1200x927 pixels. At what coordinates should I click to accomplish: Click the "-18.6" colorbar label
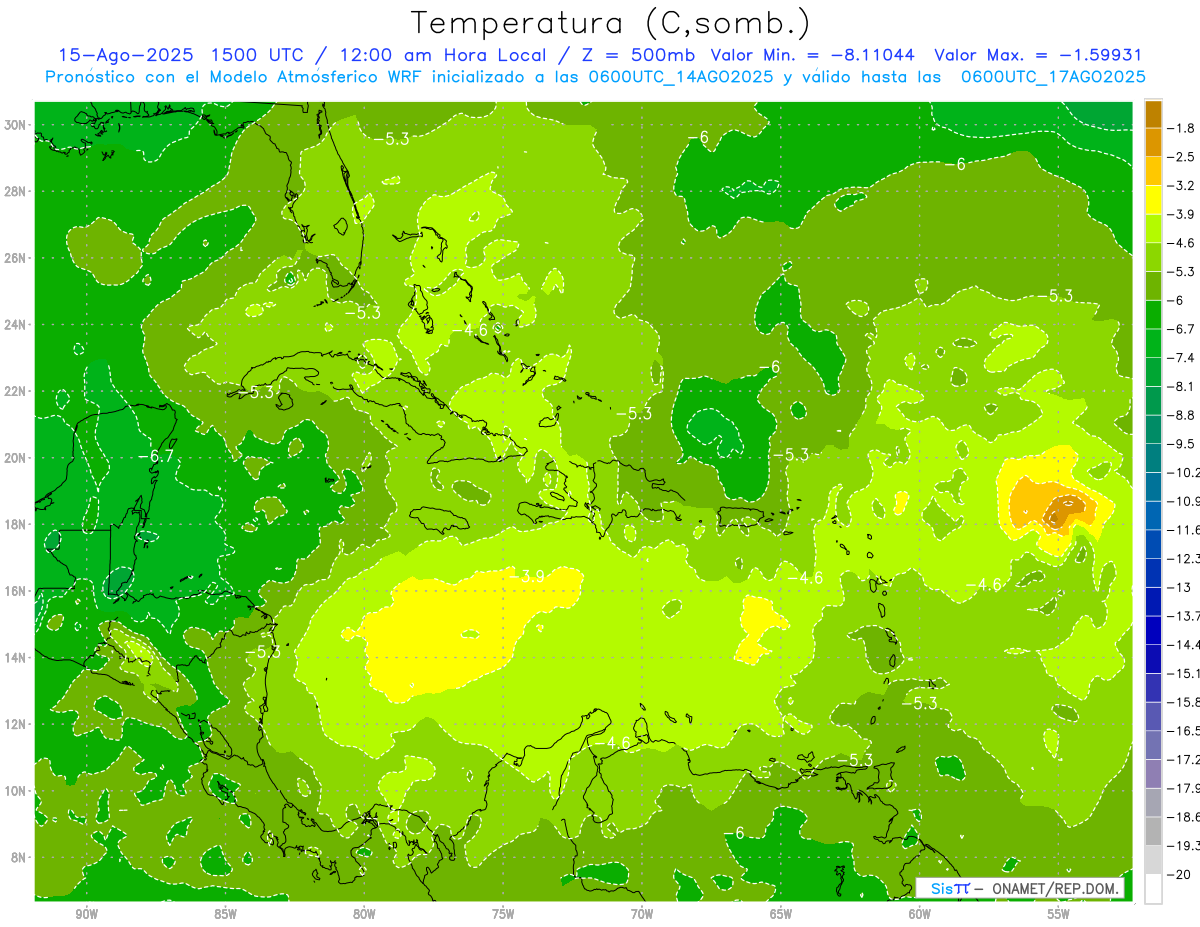click(x=1185, y=817)
